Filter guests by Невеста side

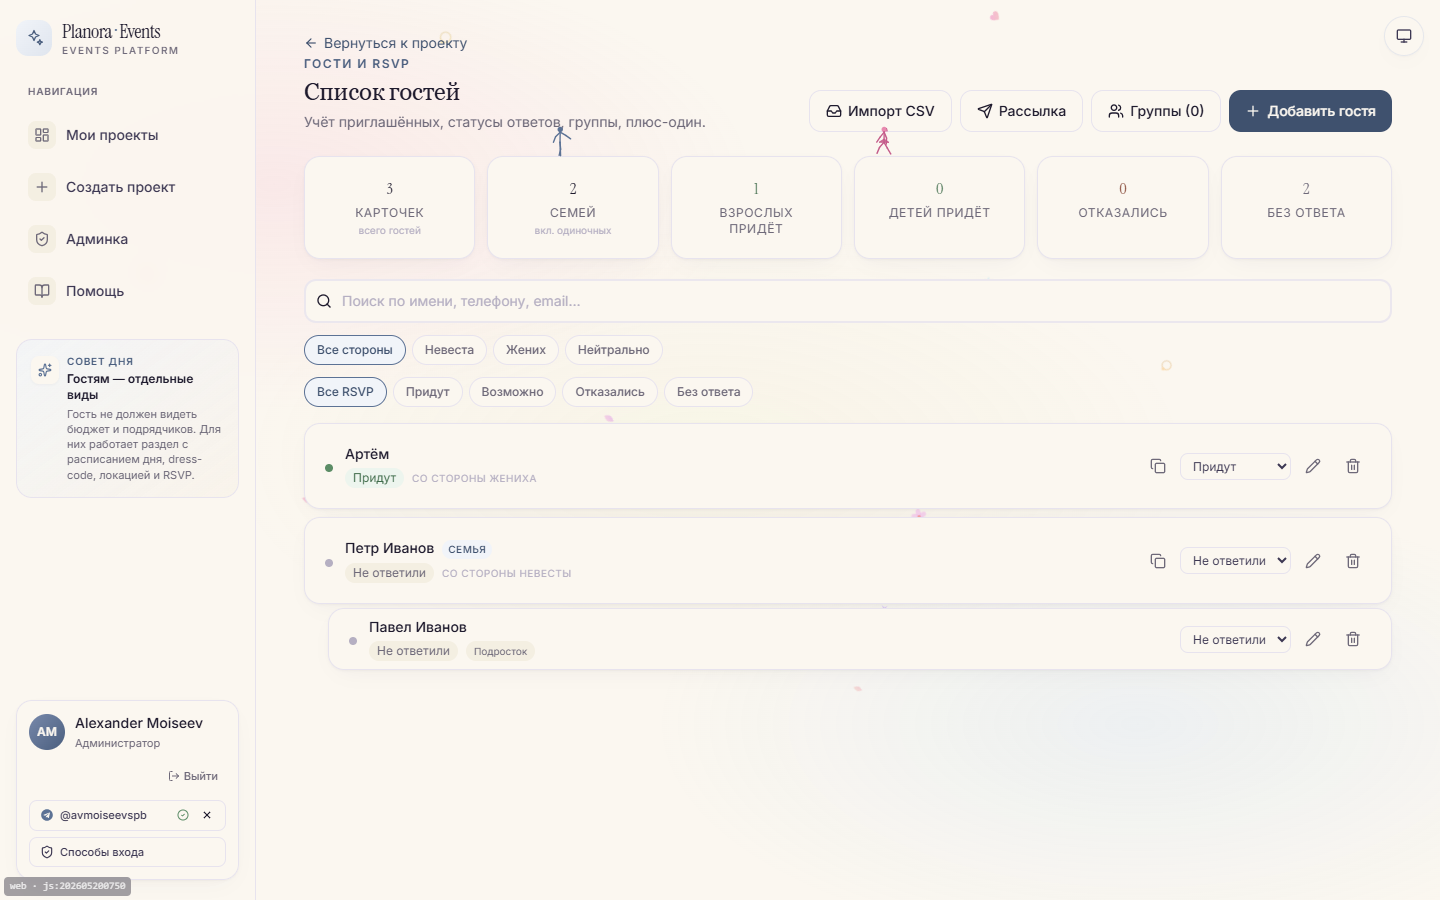[x=449, y=350]
